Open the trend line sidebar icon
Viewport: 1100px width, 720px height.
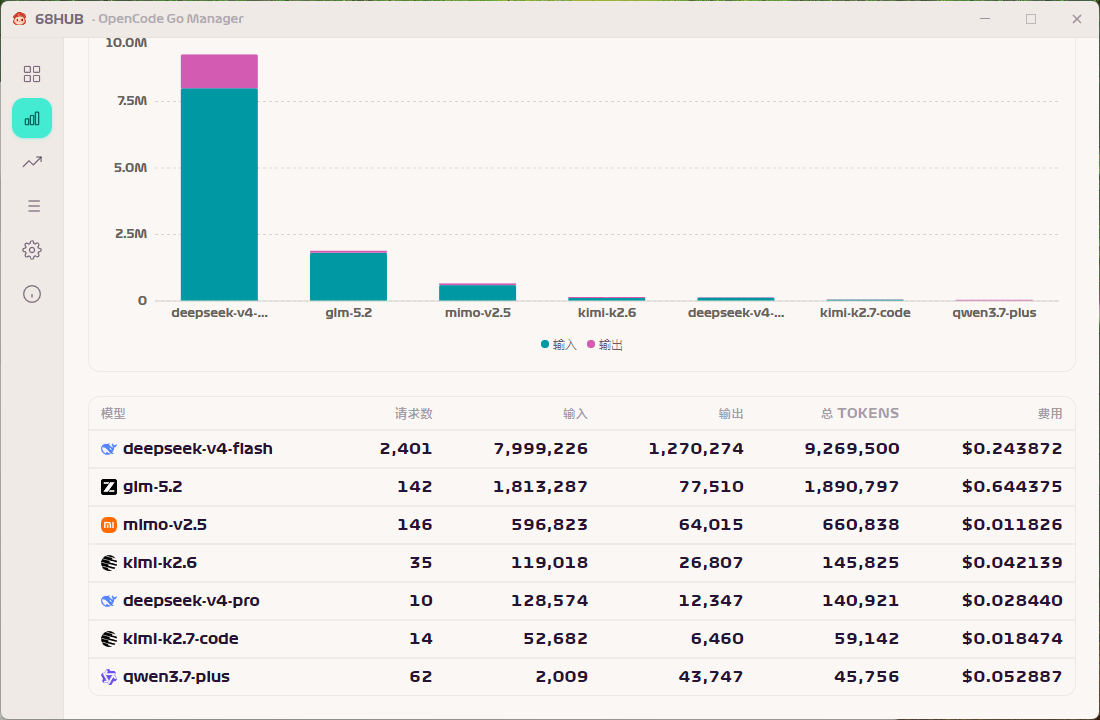32,162
